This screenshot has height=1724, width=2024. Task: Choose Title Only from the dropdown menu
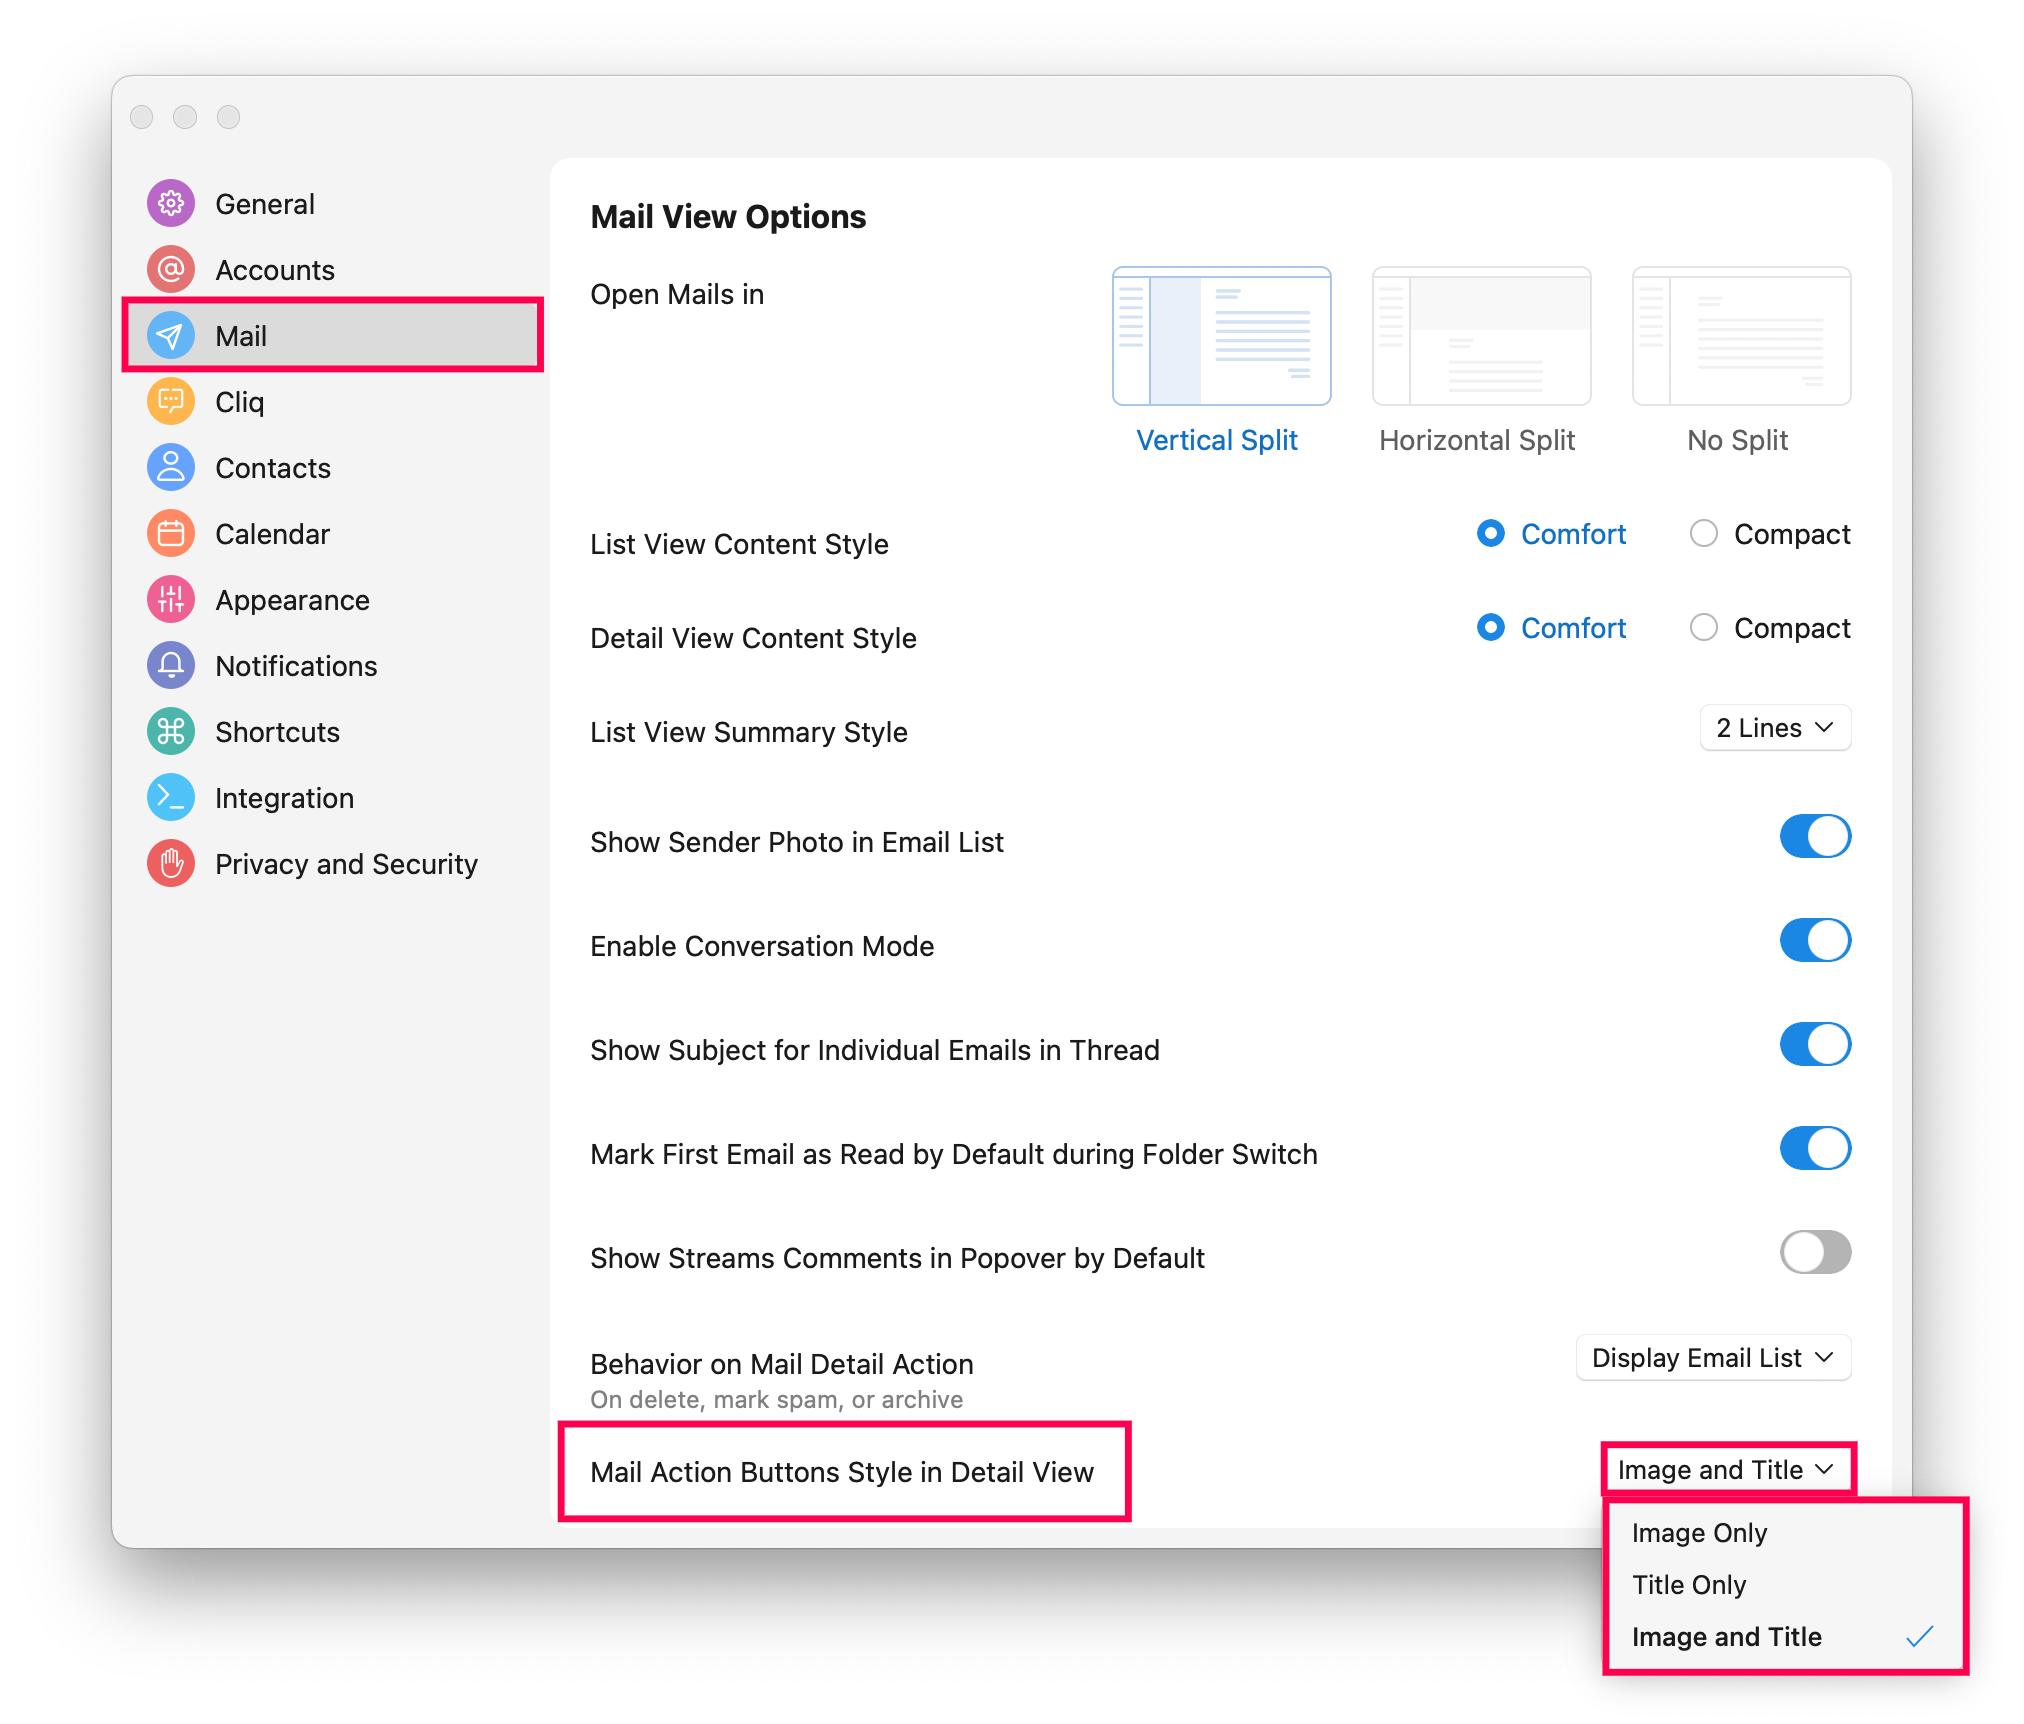1689,1585
